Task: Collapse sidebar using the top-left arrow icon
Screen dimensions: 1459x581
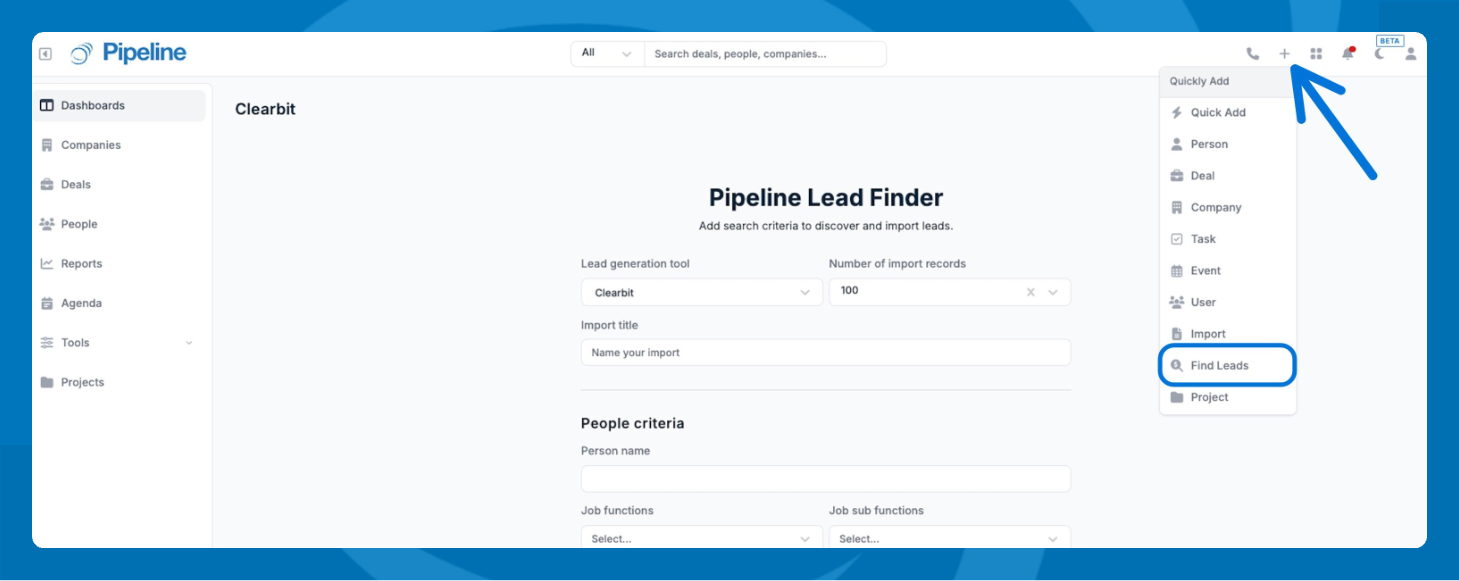Action: click(46, 54)
